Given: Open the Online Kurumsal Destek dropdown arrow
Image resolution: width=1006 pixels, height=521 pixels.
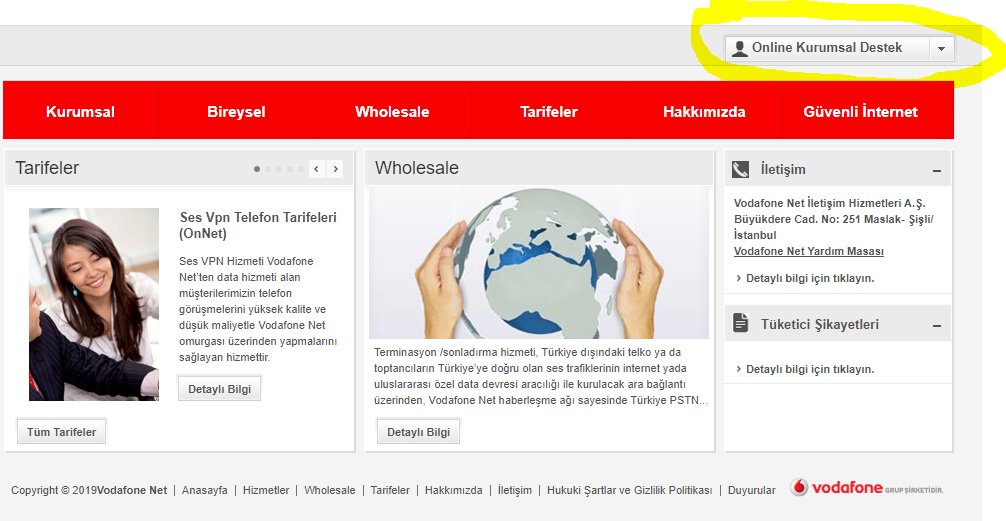Looking at the screenshot, I should coord(941,49).
